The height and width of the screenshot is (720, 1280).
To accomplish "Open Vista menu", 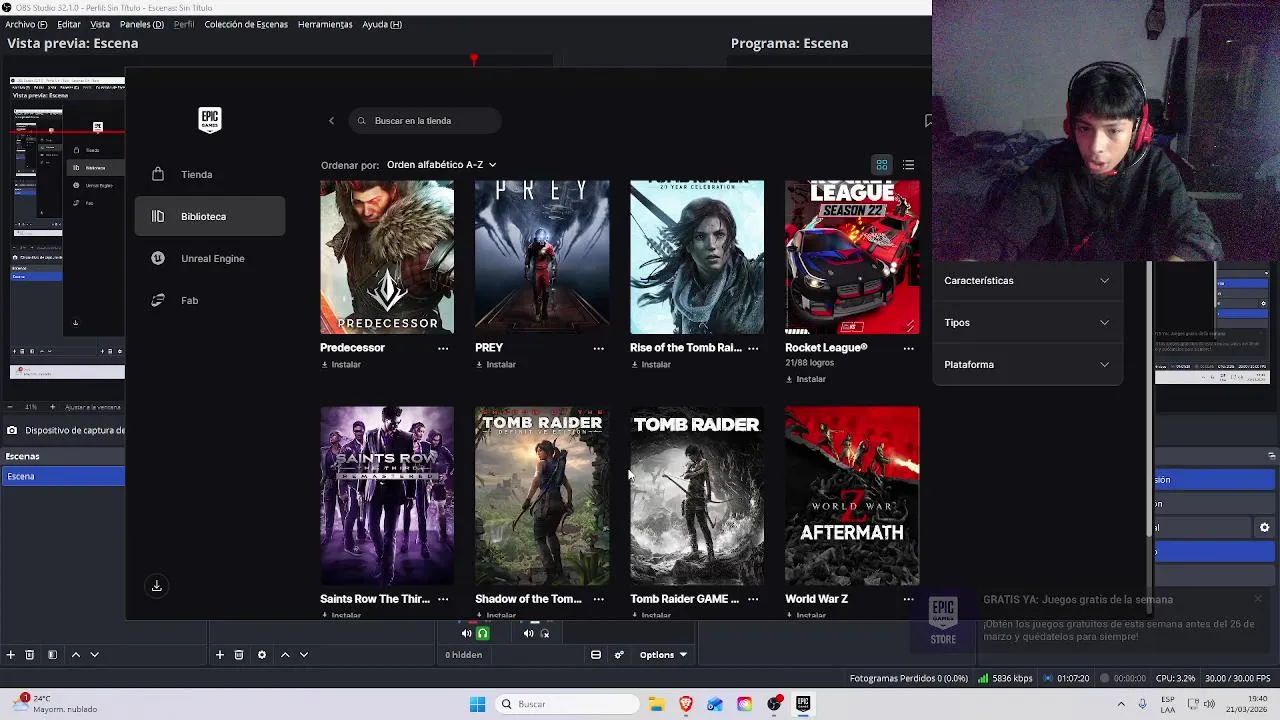I will [100, 24].
